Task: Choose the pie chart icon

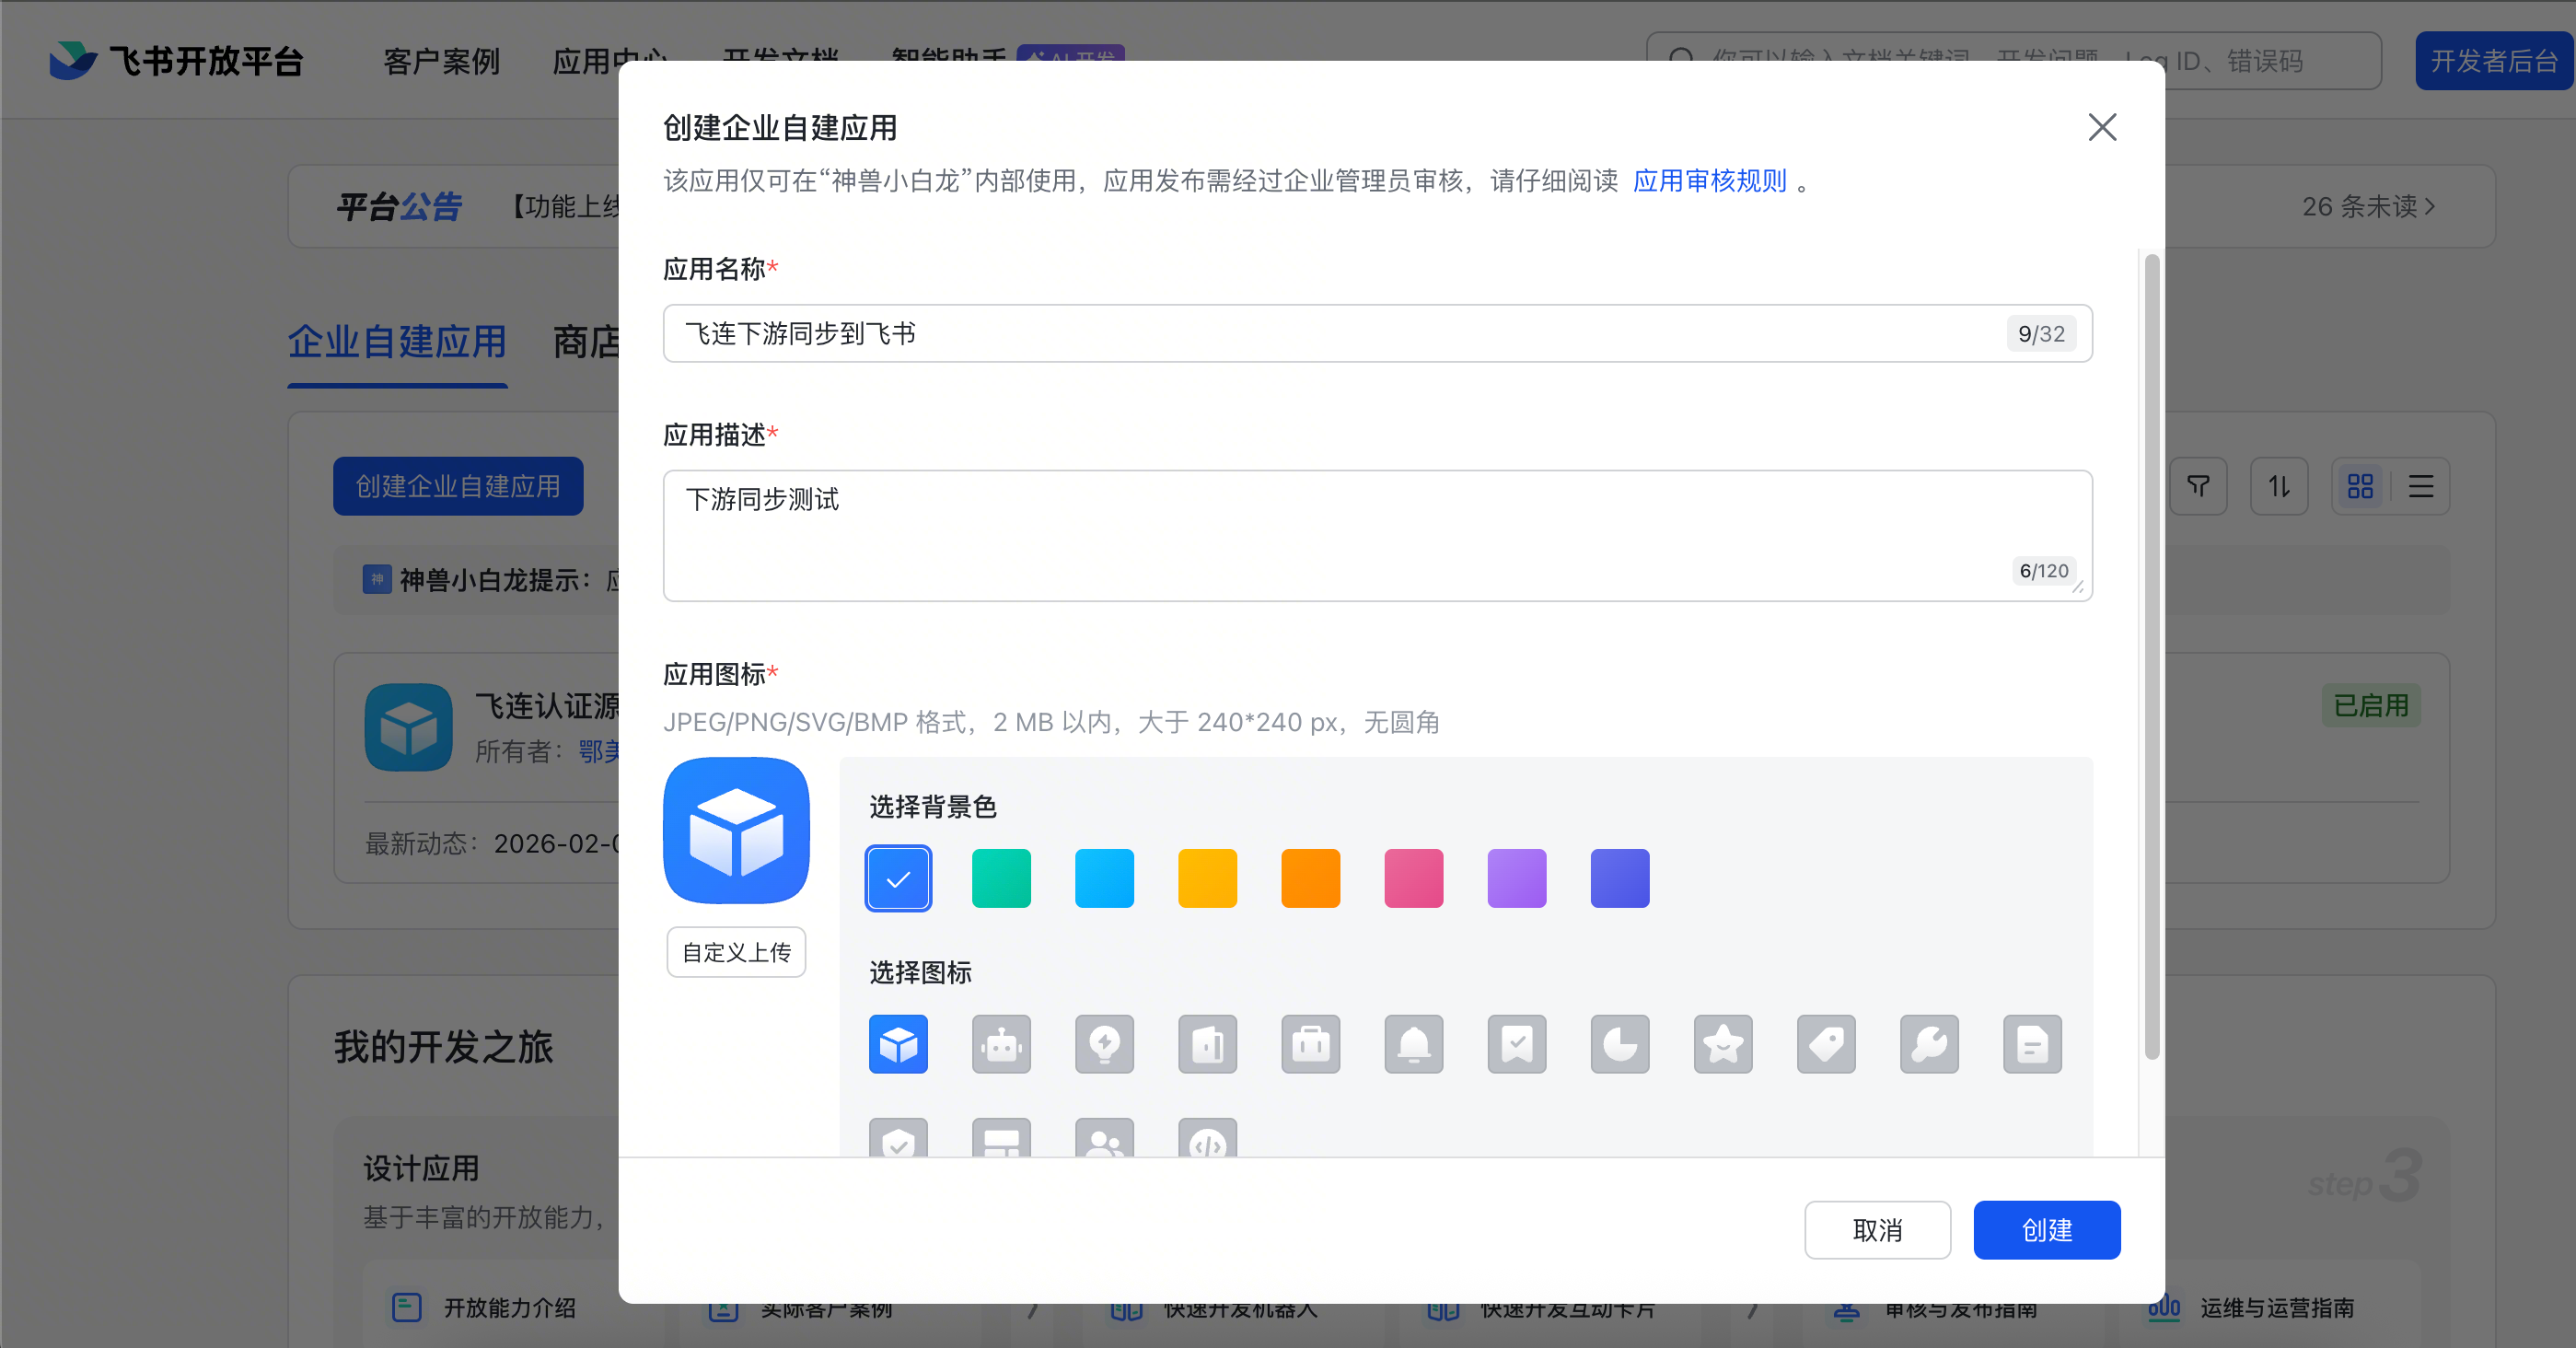Action: point(1620,1044)
